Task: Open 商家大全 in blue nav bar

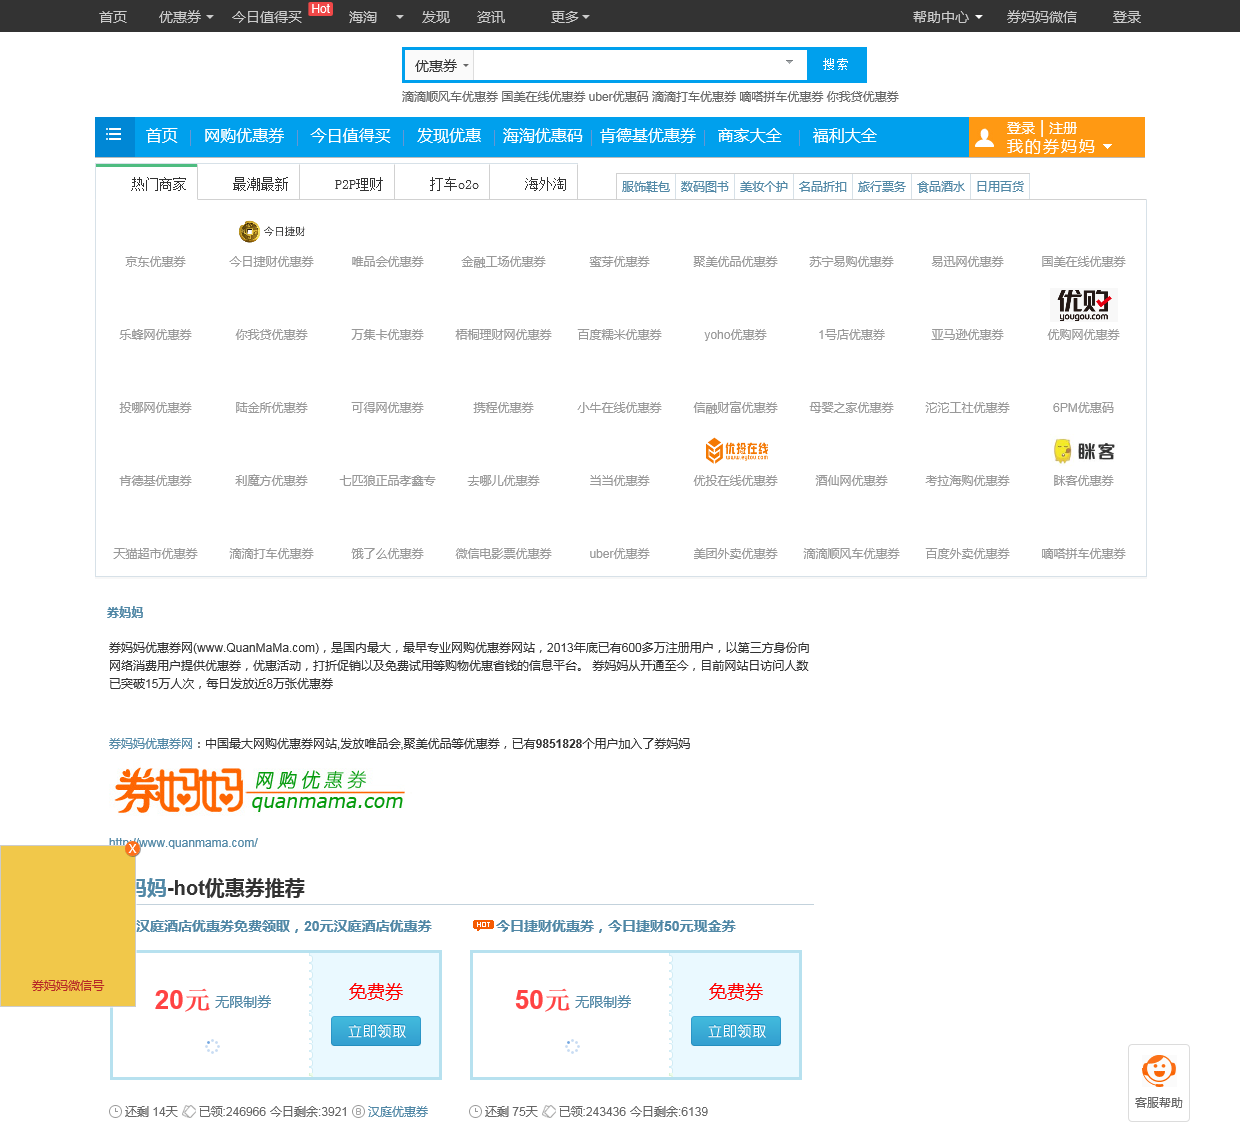Action: (x=749, y=136)
